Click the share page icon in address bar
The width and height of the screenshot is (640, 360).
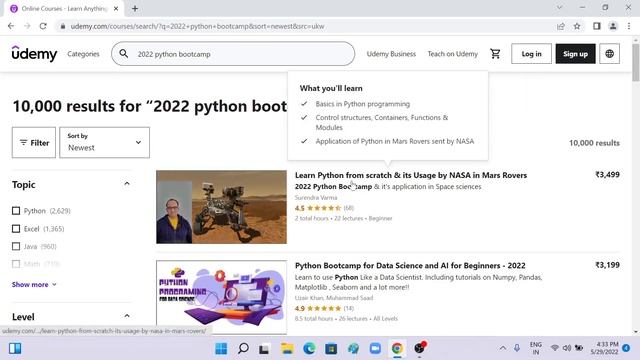tap(560, 26)
